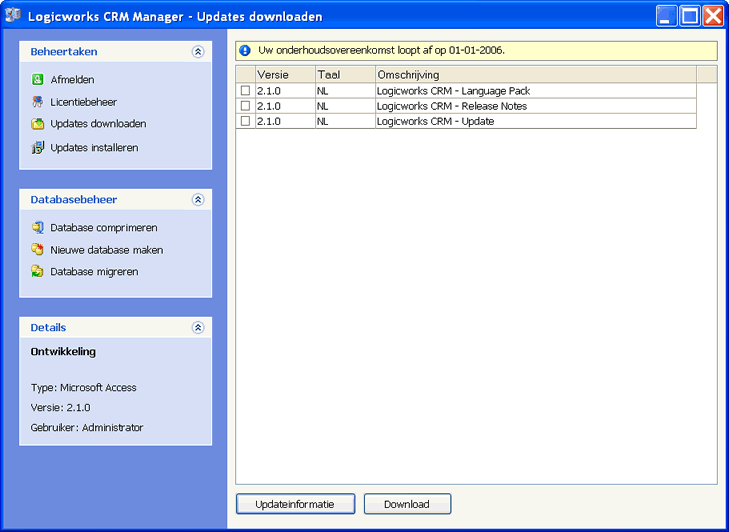Open Licentiebeheer
Screen dimensions: 729x532
coord(84,102)
